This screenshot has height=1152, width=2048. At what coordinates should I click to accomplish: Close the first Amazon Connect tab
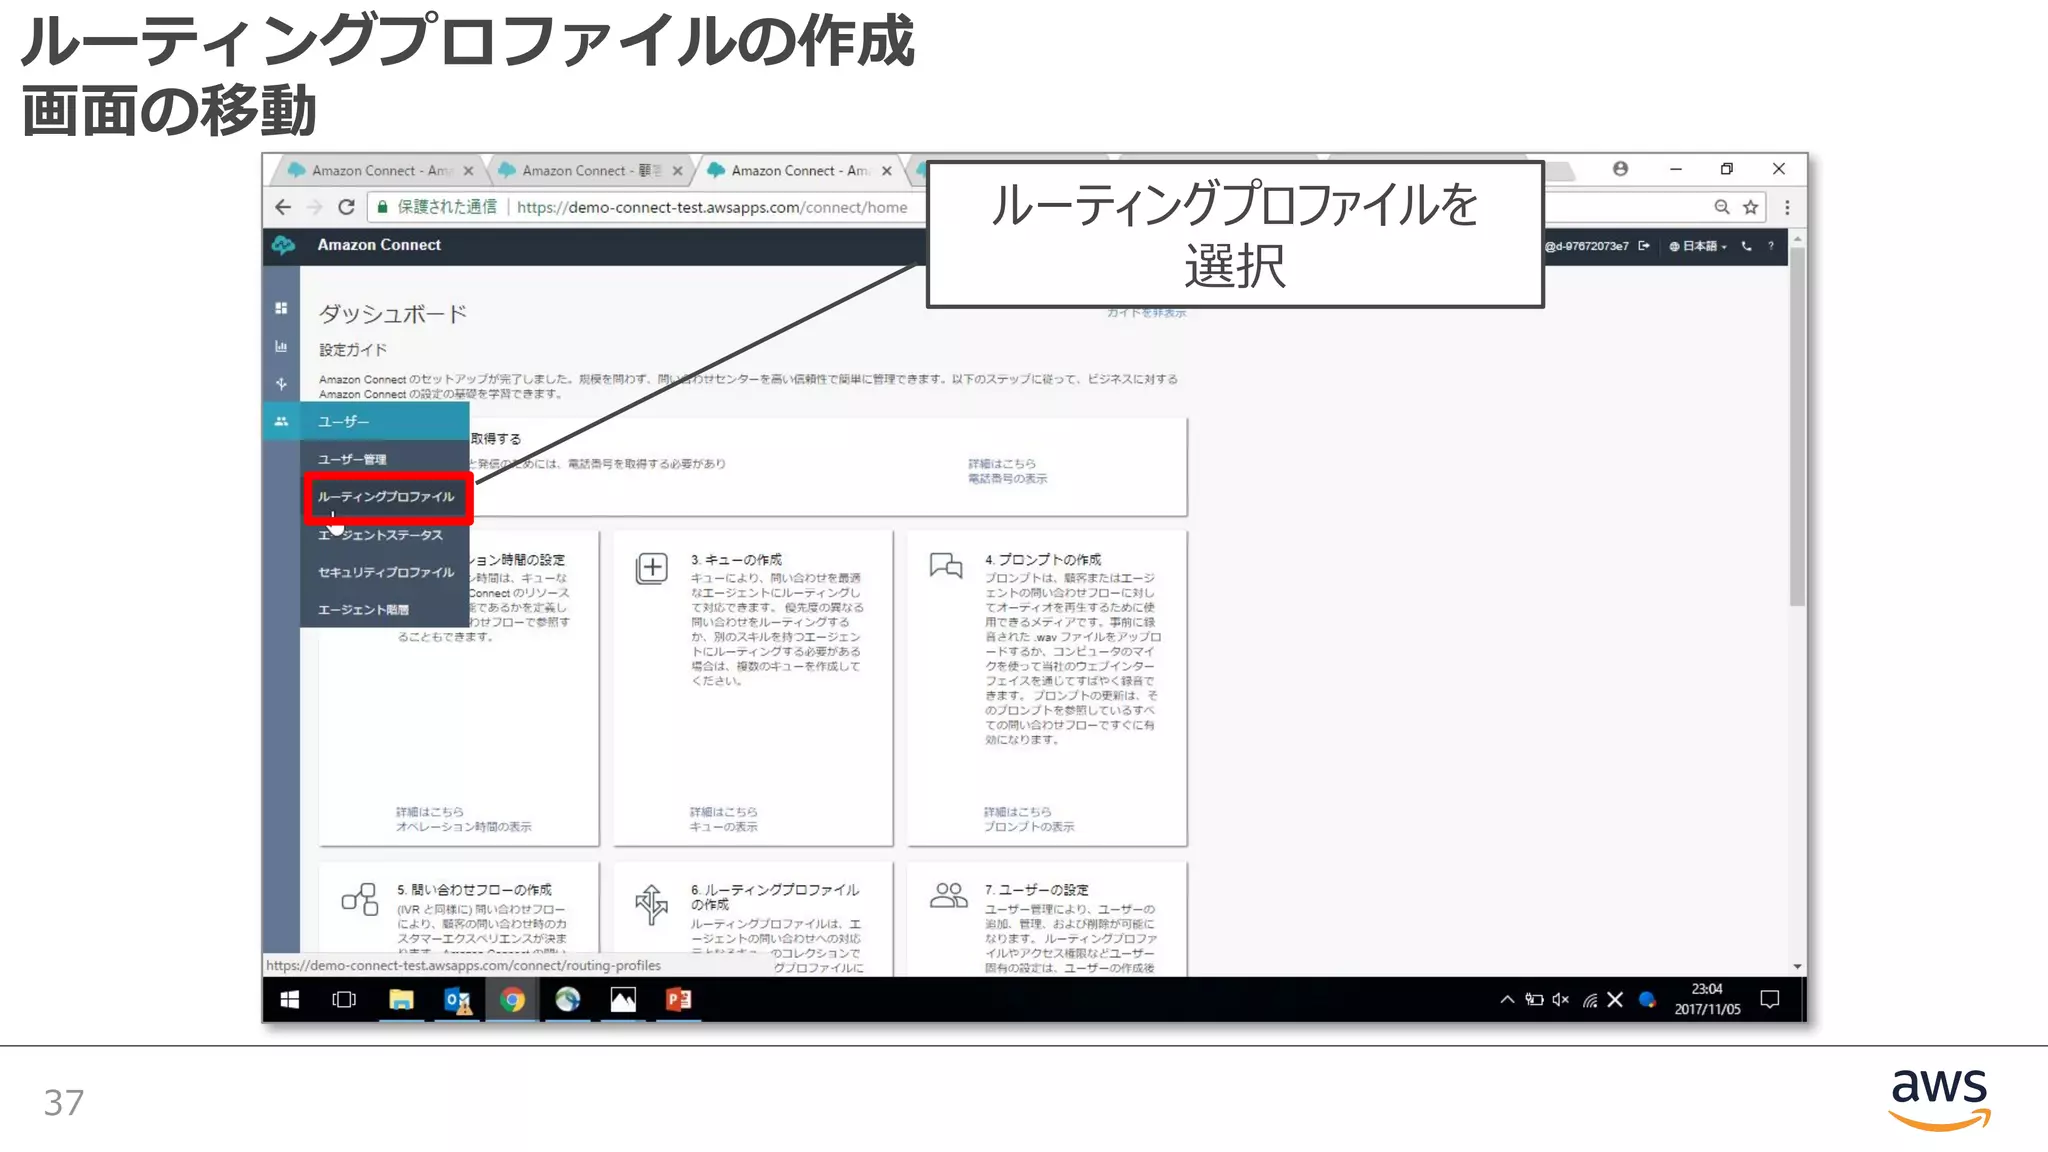468,171
